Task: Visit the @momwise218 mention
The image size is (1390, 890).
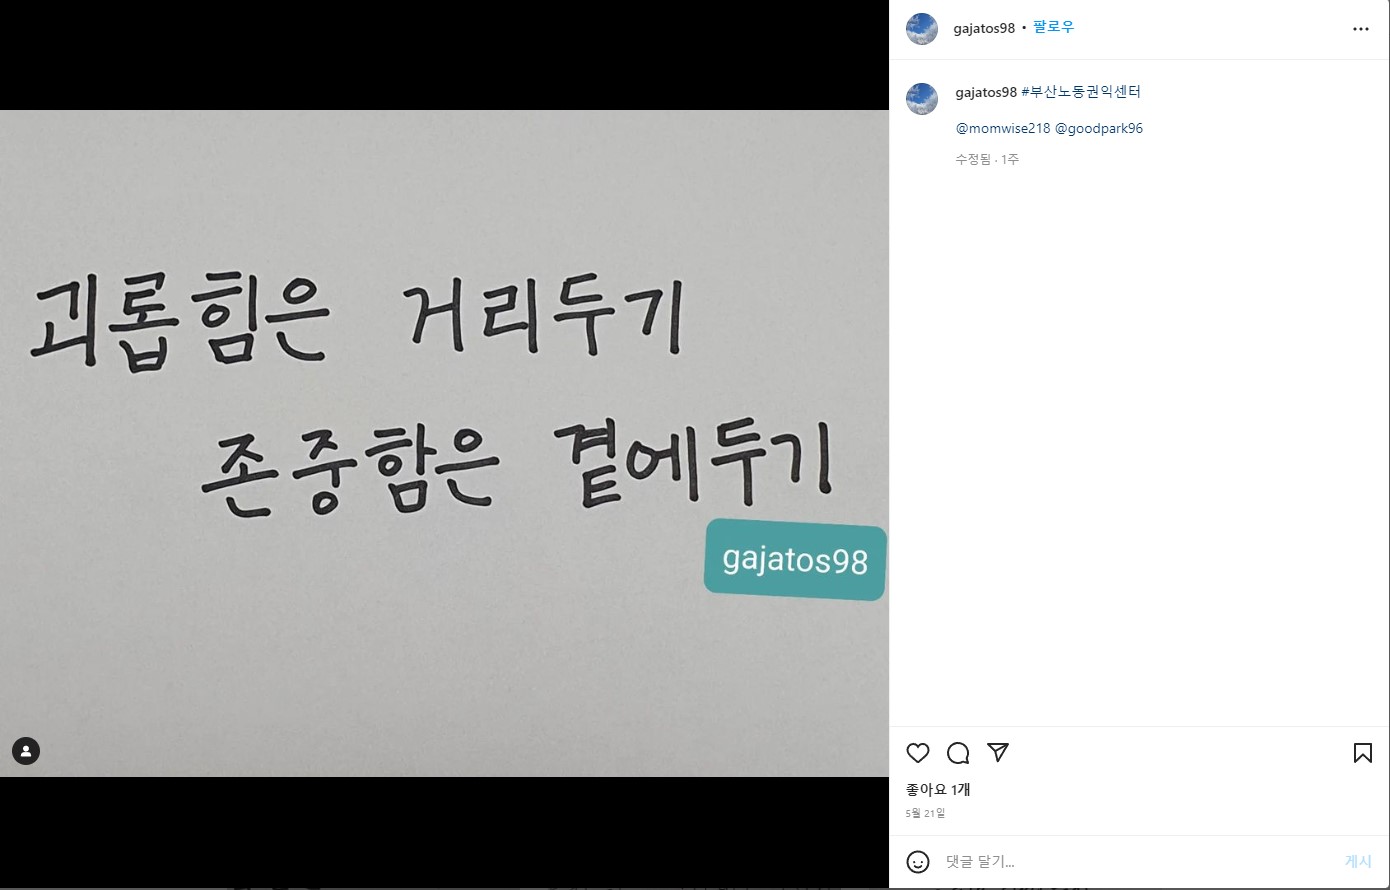Action: pyautogui.click(x=1003, y=128)
